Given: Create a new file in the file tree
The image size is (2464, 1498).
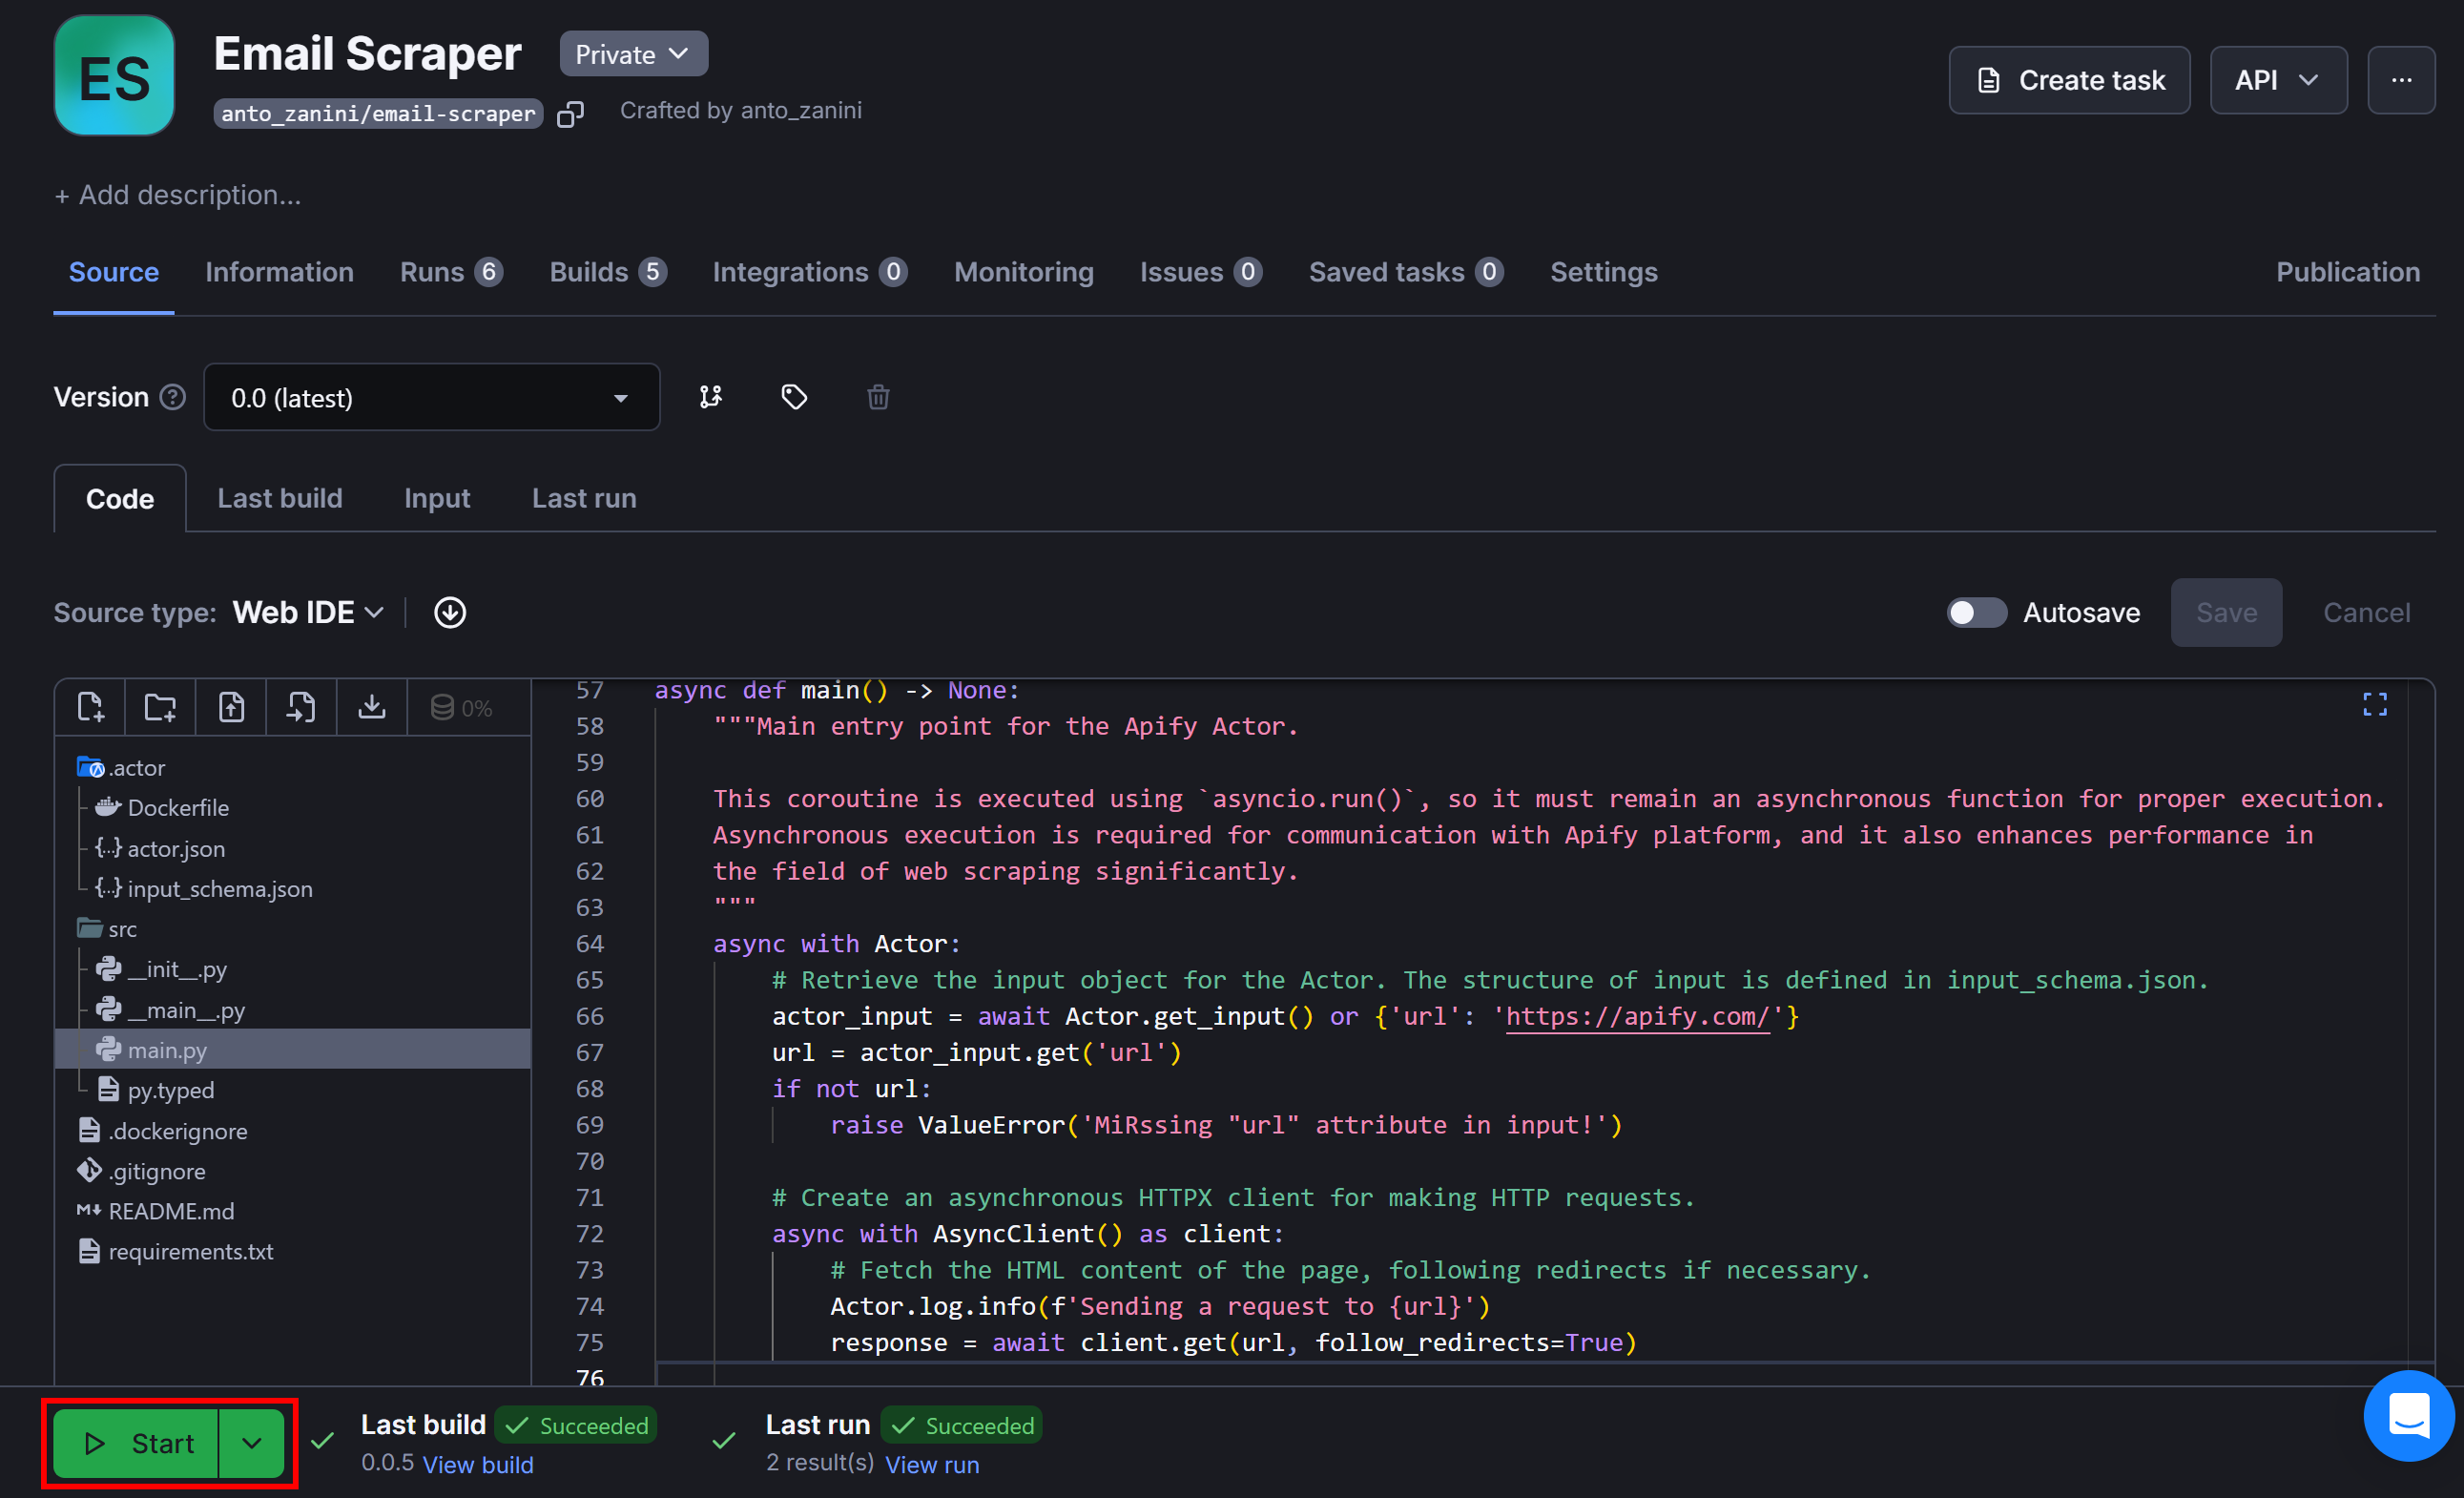Looking at the screenshot, I should click(x=89, y=707).
